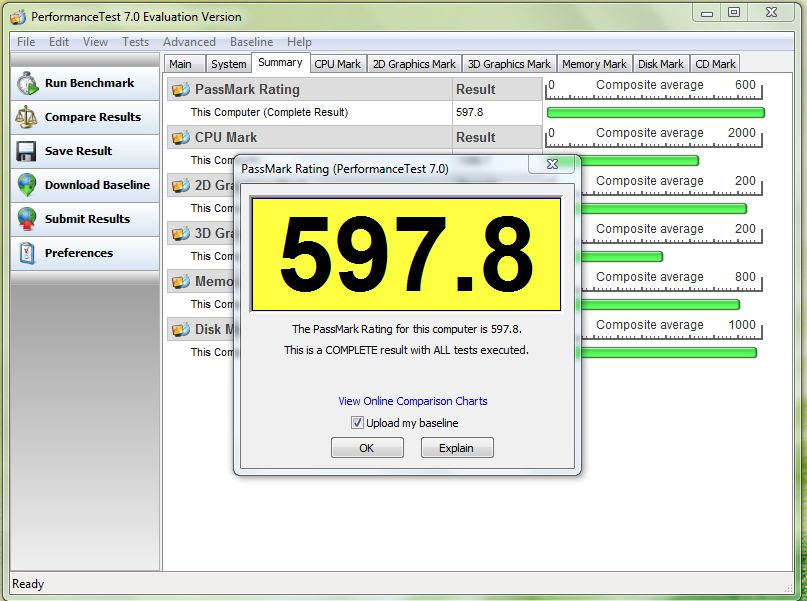Click the Download Baseline globe icon

(x=26, y=185)
